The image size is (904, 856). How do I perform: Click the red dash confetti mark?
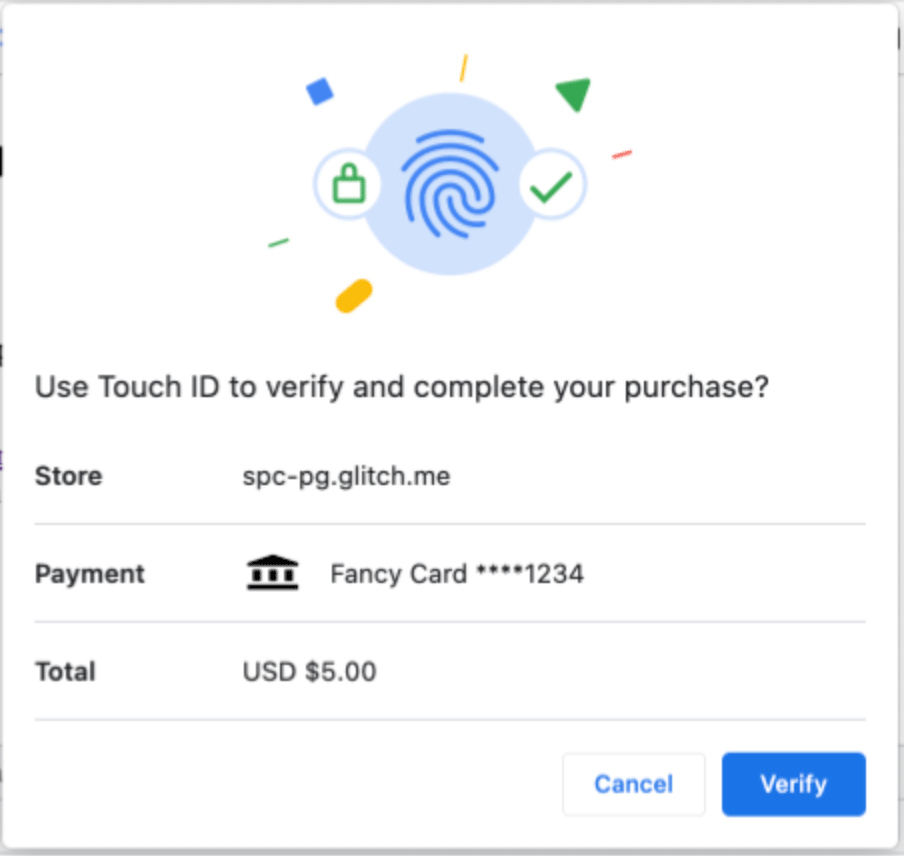[621, 155]
